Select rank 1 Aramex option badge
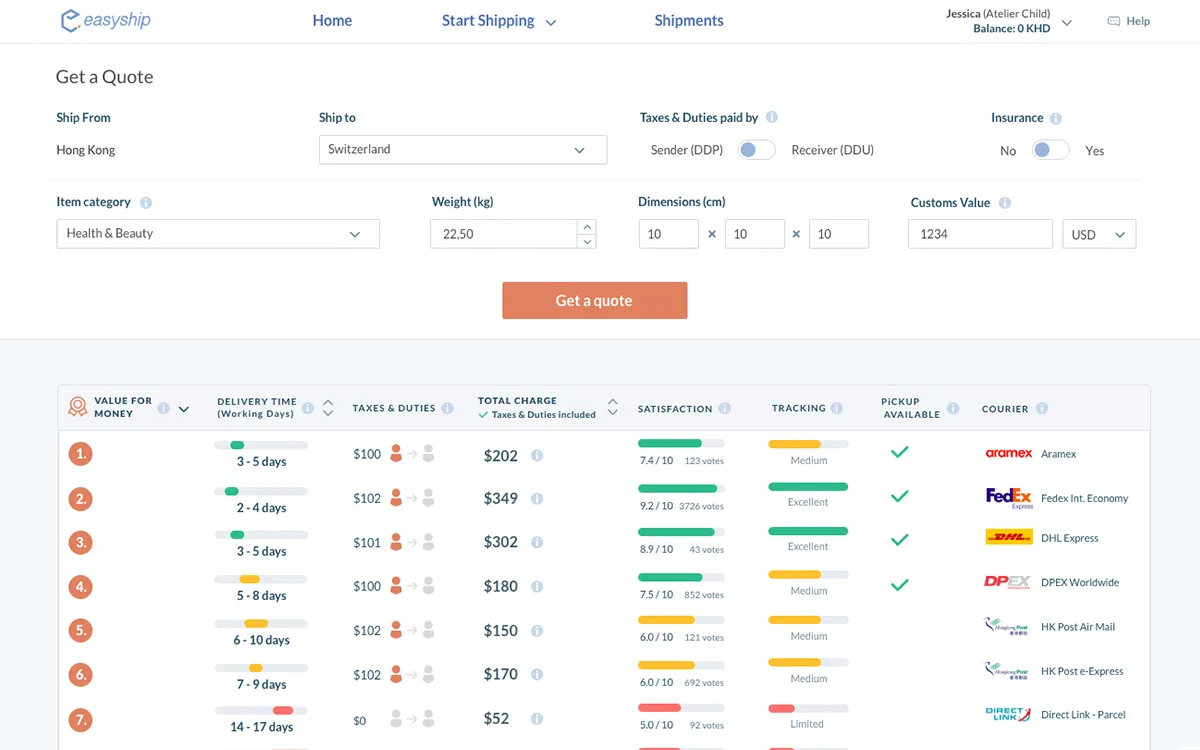Image resolution: width=1200 pixels, height=750 pixels. 80,454
